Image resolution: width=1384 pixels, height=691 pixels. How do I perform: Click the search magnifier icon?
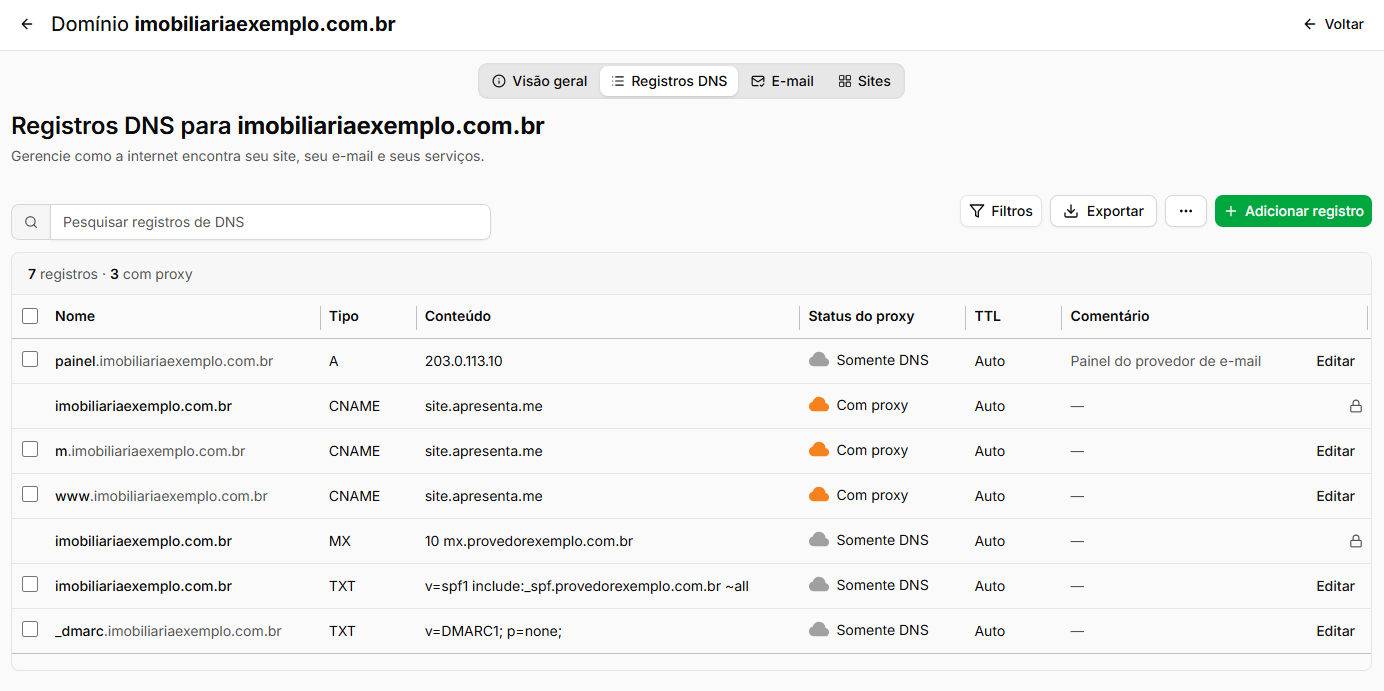coord(31,222)
